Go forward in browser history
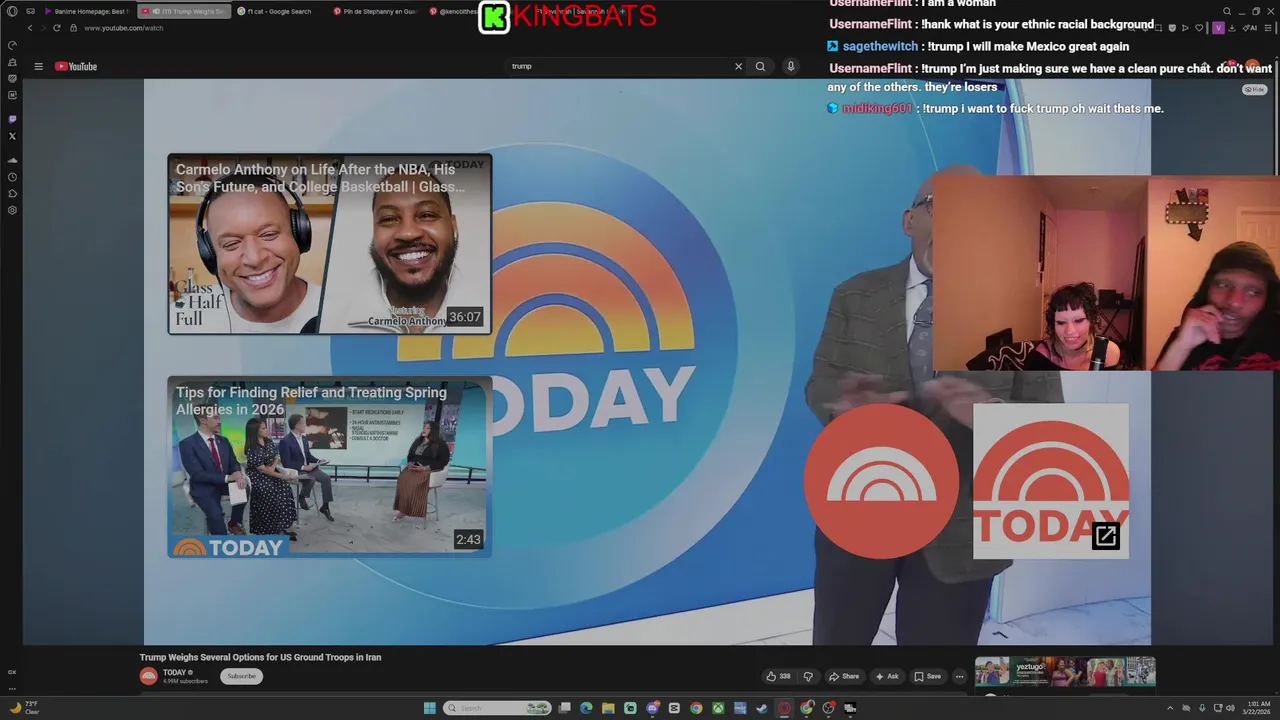This screenshot has height=720, width=1280. point(43,28)
